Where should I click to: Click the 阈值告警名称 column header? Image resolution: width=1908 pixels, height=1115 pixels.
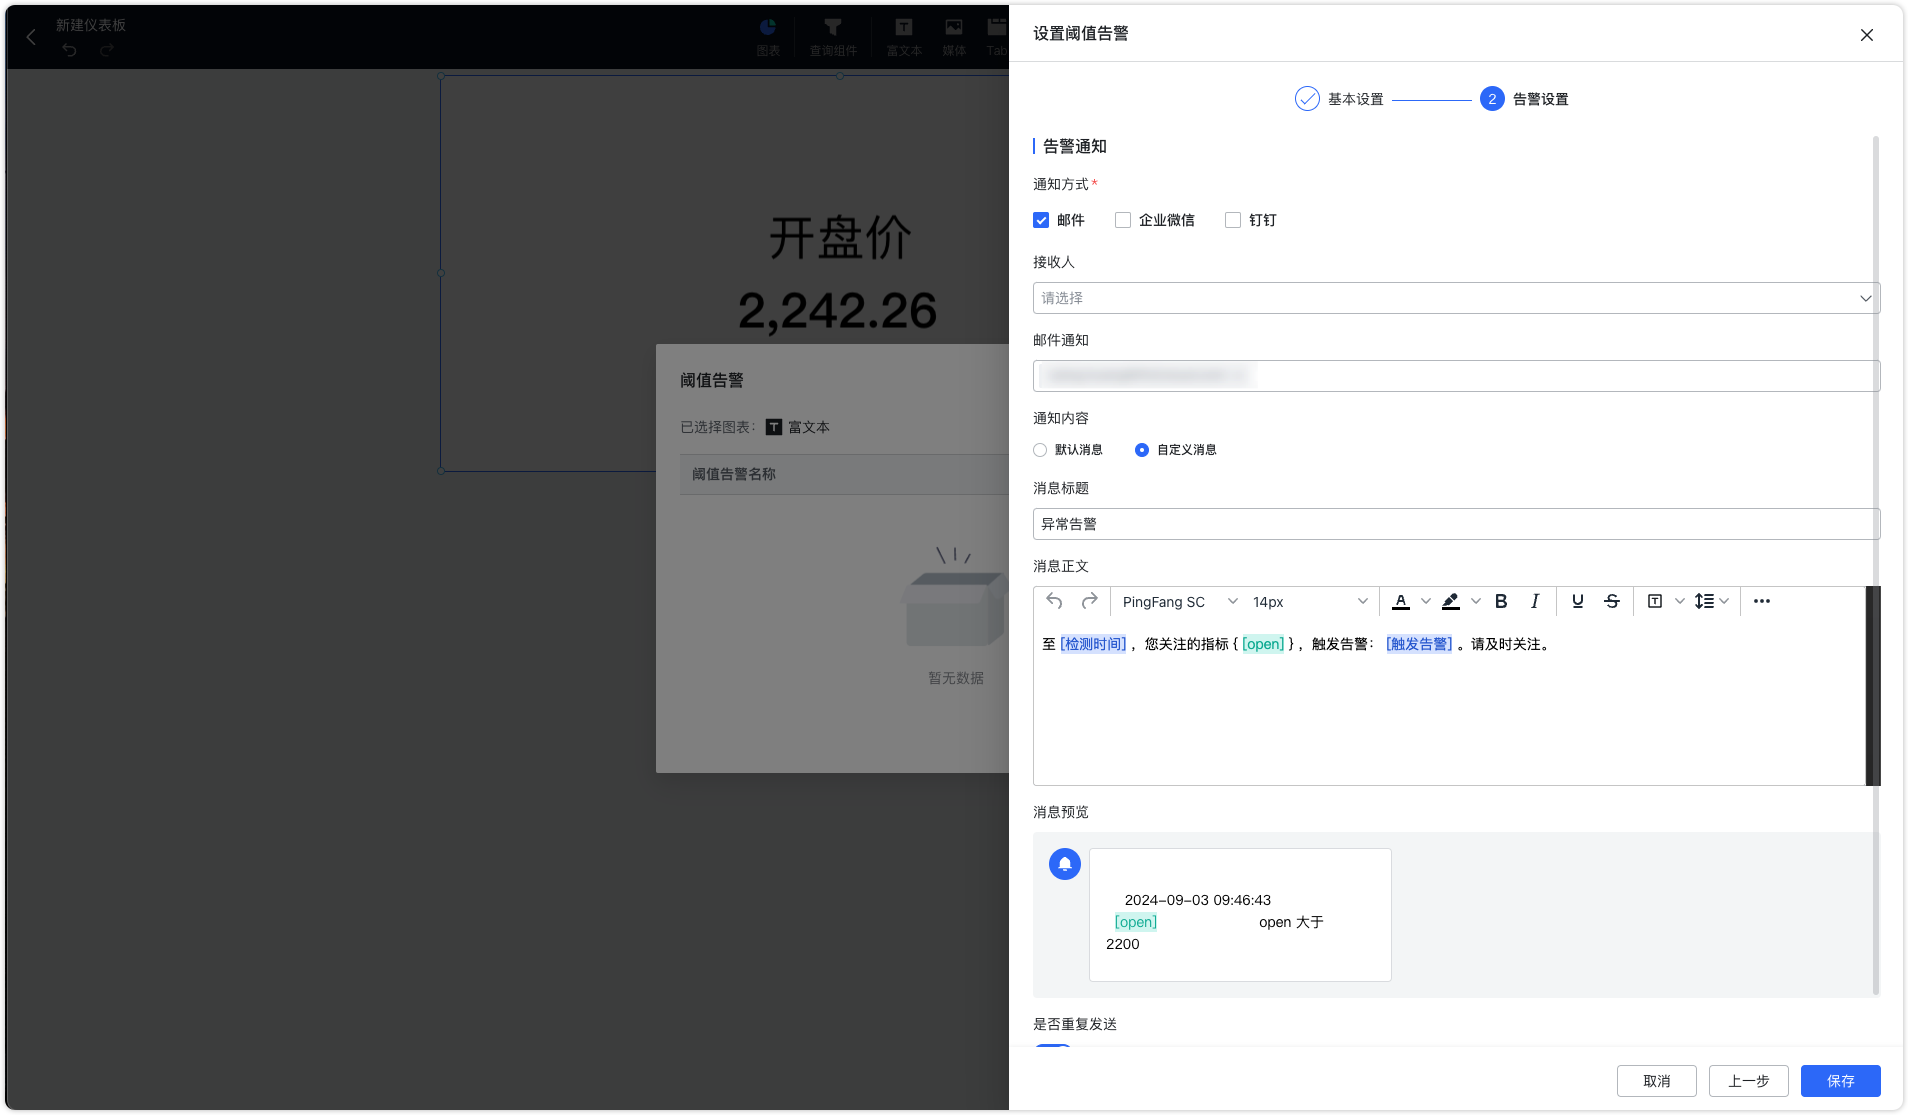click(x=734, y=474)
